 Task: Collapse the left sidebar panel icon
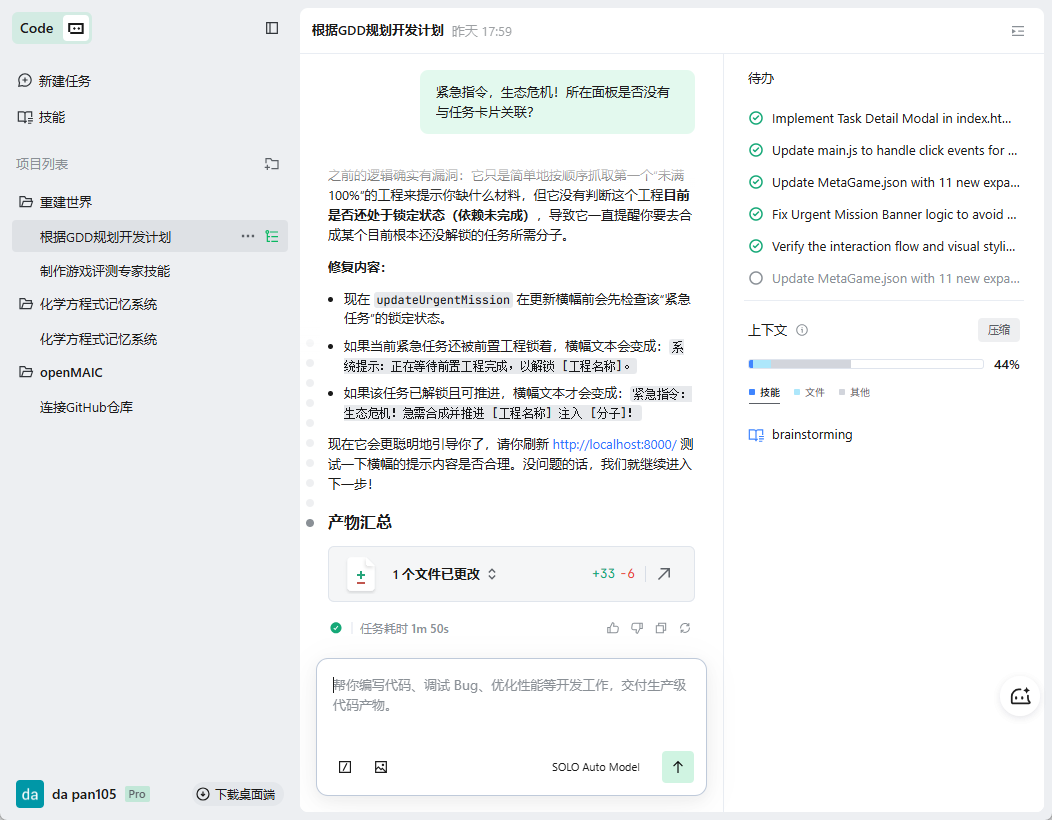tap(272, 28)
